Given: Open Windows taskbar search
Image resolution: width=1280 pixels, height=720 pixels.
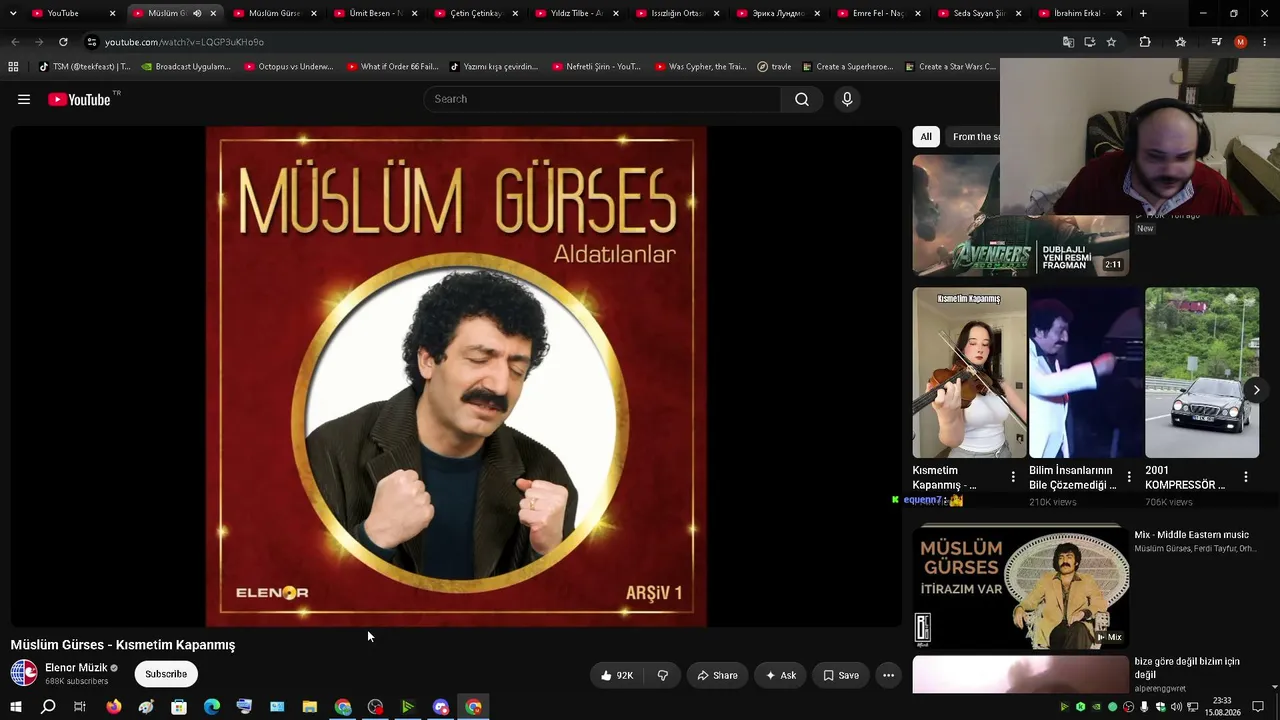Looking at the screenshot, I should tap(47, 707).
